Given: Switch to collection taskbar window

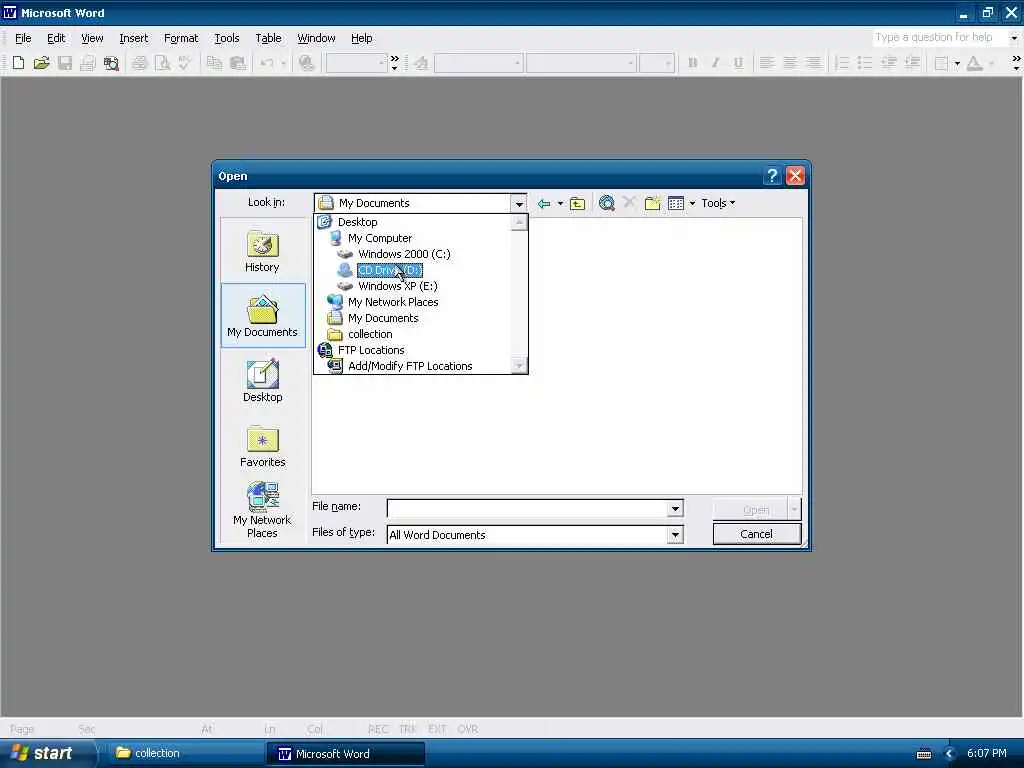Looking at the screenshot, I should [x=186, y=753].
